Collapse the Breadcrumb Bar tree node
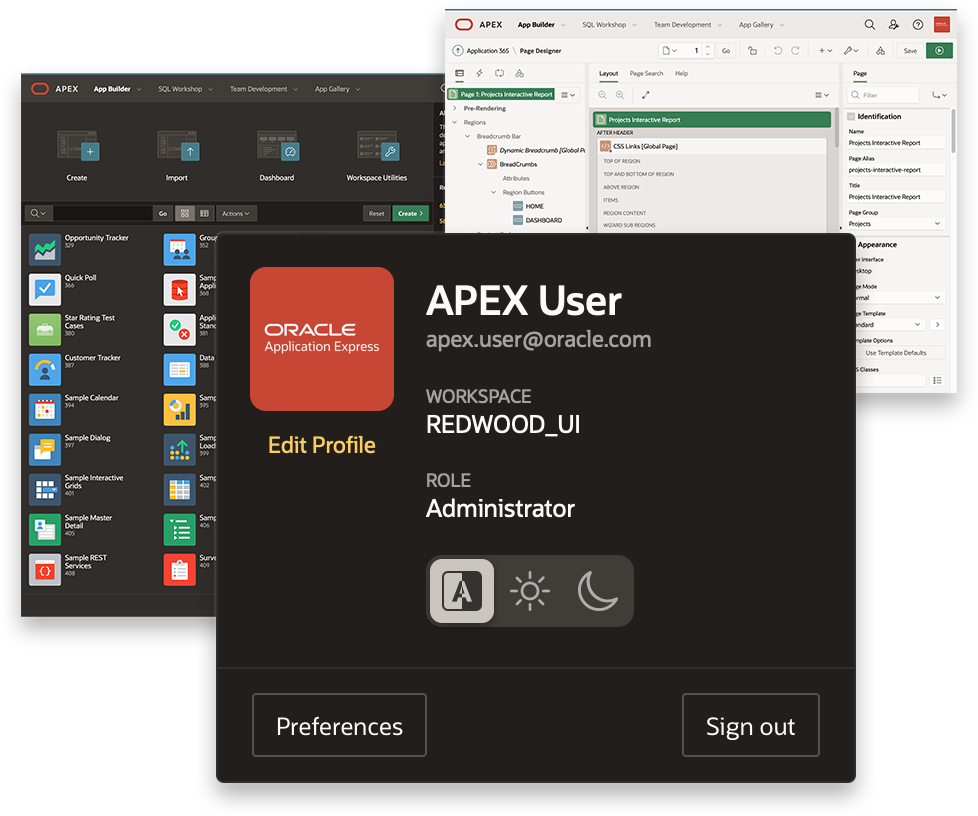978x816 pixels. (x=467, y=136)
